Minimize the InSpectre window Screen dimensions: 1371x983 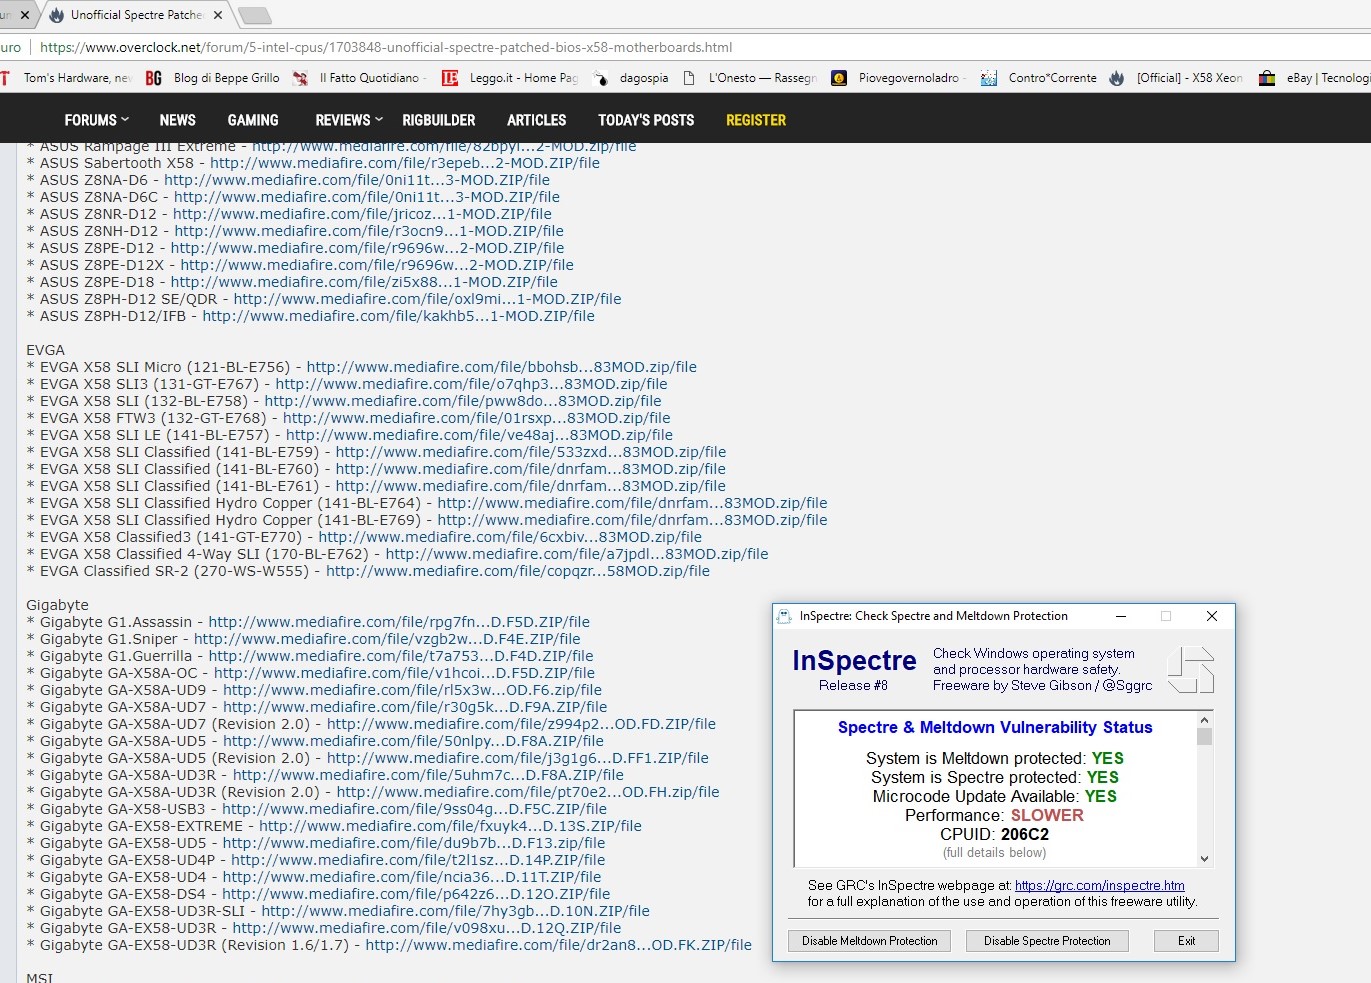(x=1121, y=616)
